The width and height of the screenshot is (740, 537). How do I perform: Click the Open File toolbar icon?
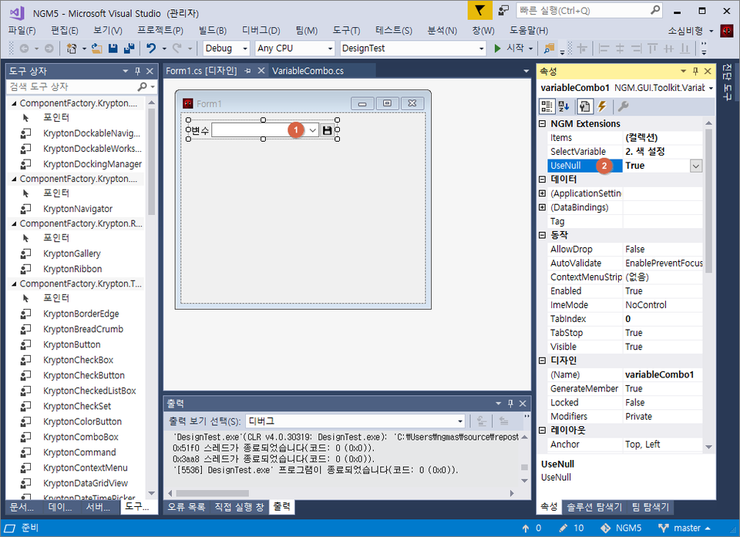[x=97, y=48]
